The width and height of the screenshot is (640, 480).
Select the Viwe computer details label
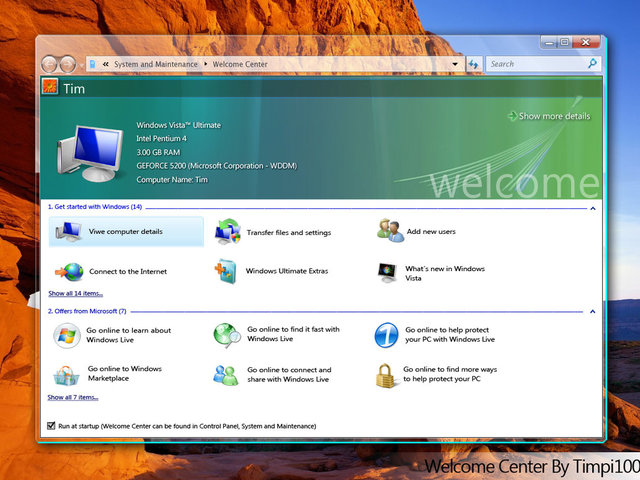point(126,231)
